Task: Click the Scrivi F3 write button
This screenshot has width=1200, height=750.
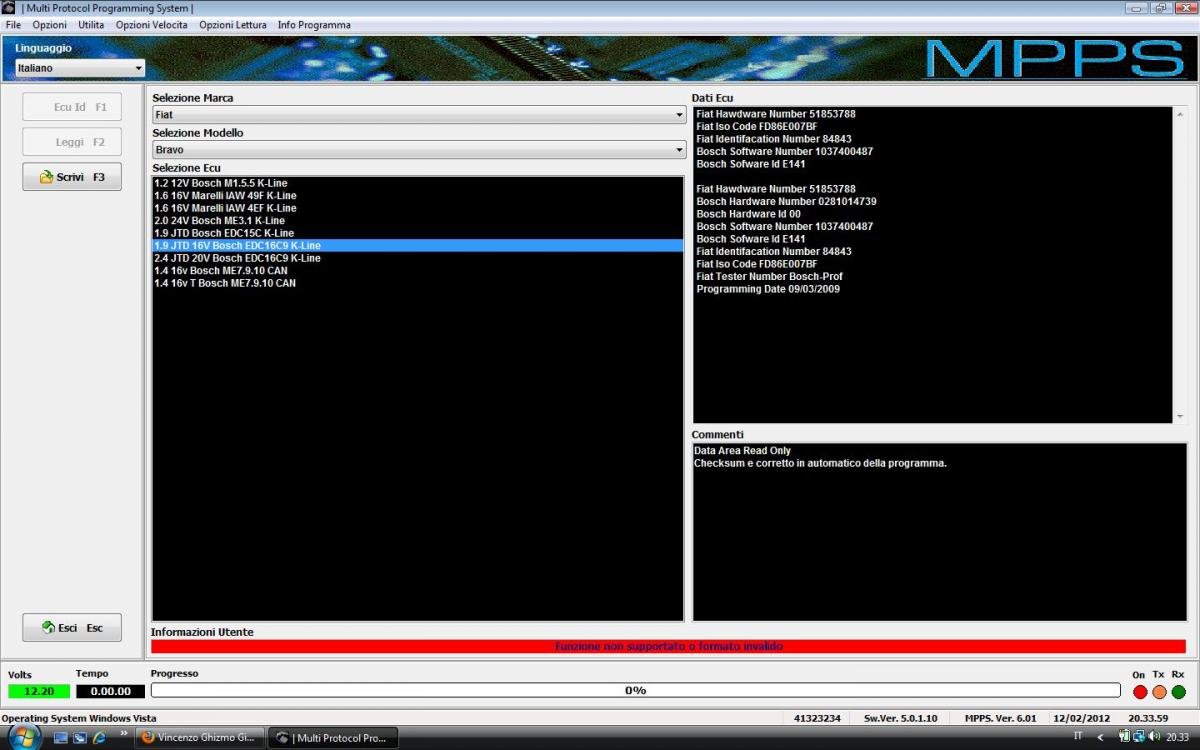Action: (x=72, y=177)
